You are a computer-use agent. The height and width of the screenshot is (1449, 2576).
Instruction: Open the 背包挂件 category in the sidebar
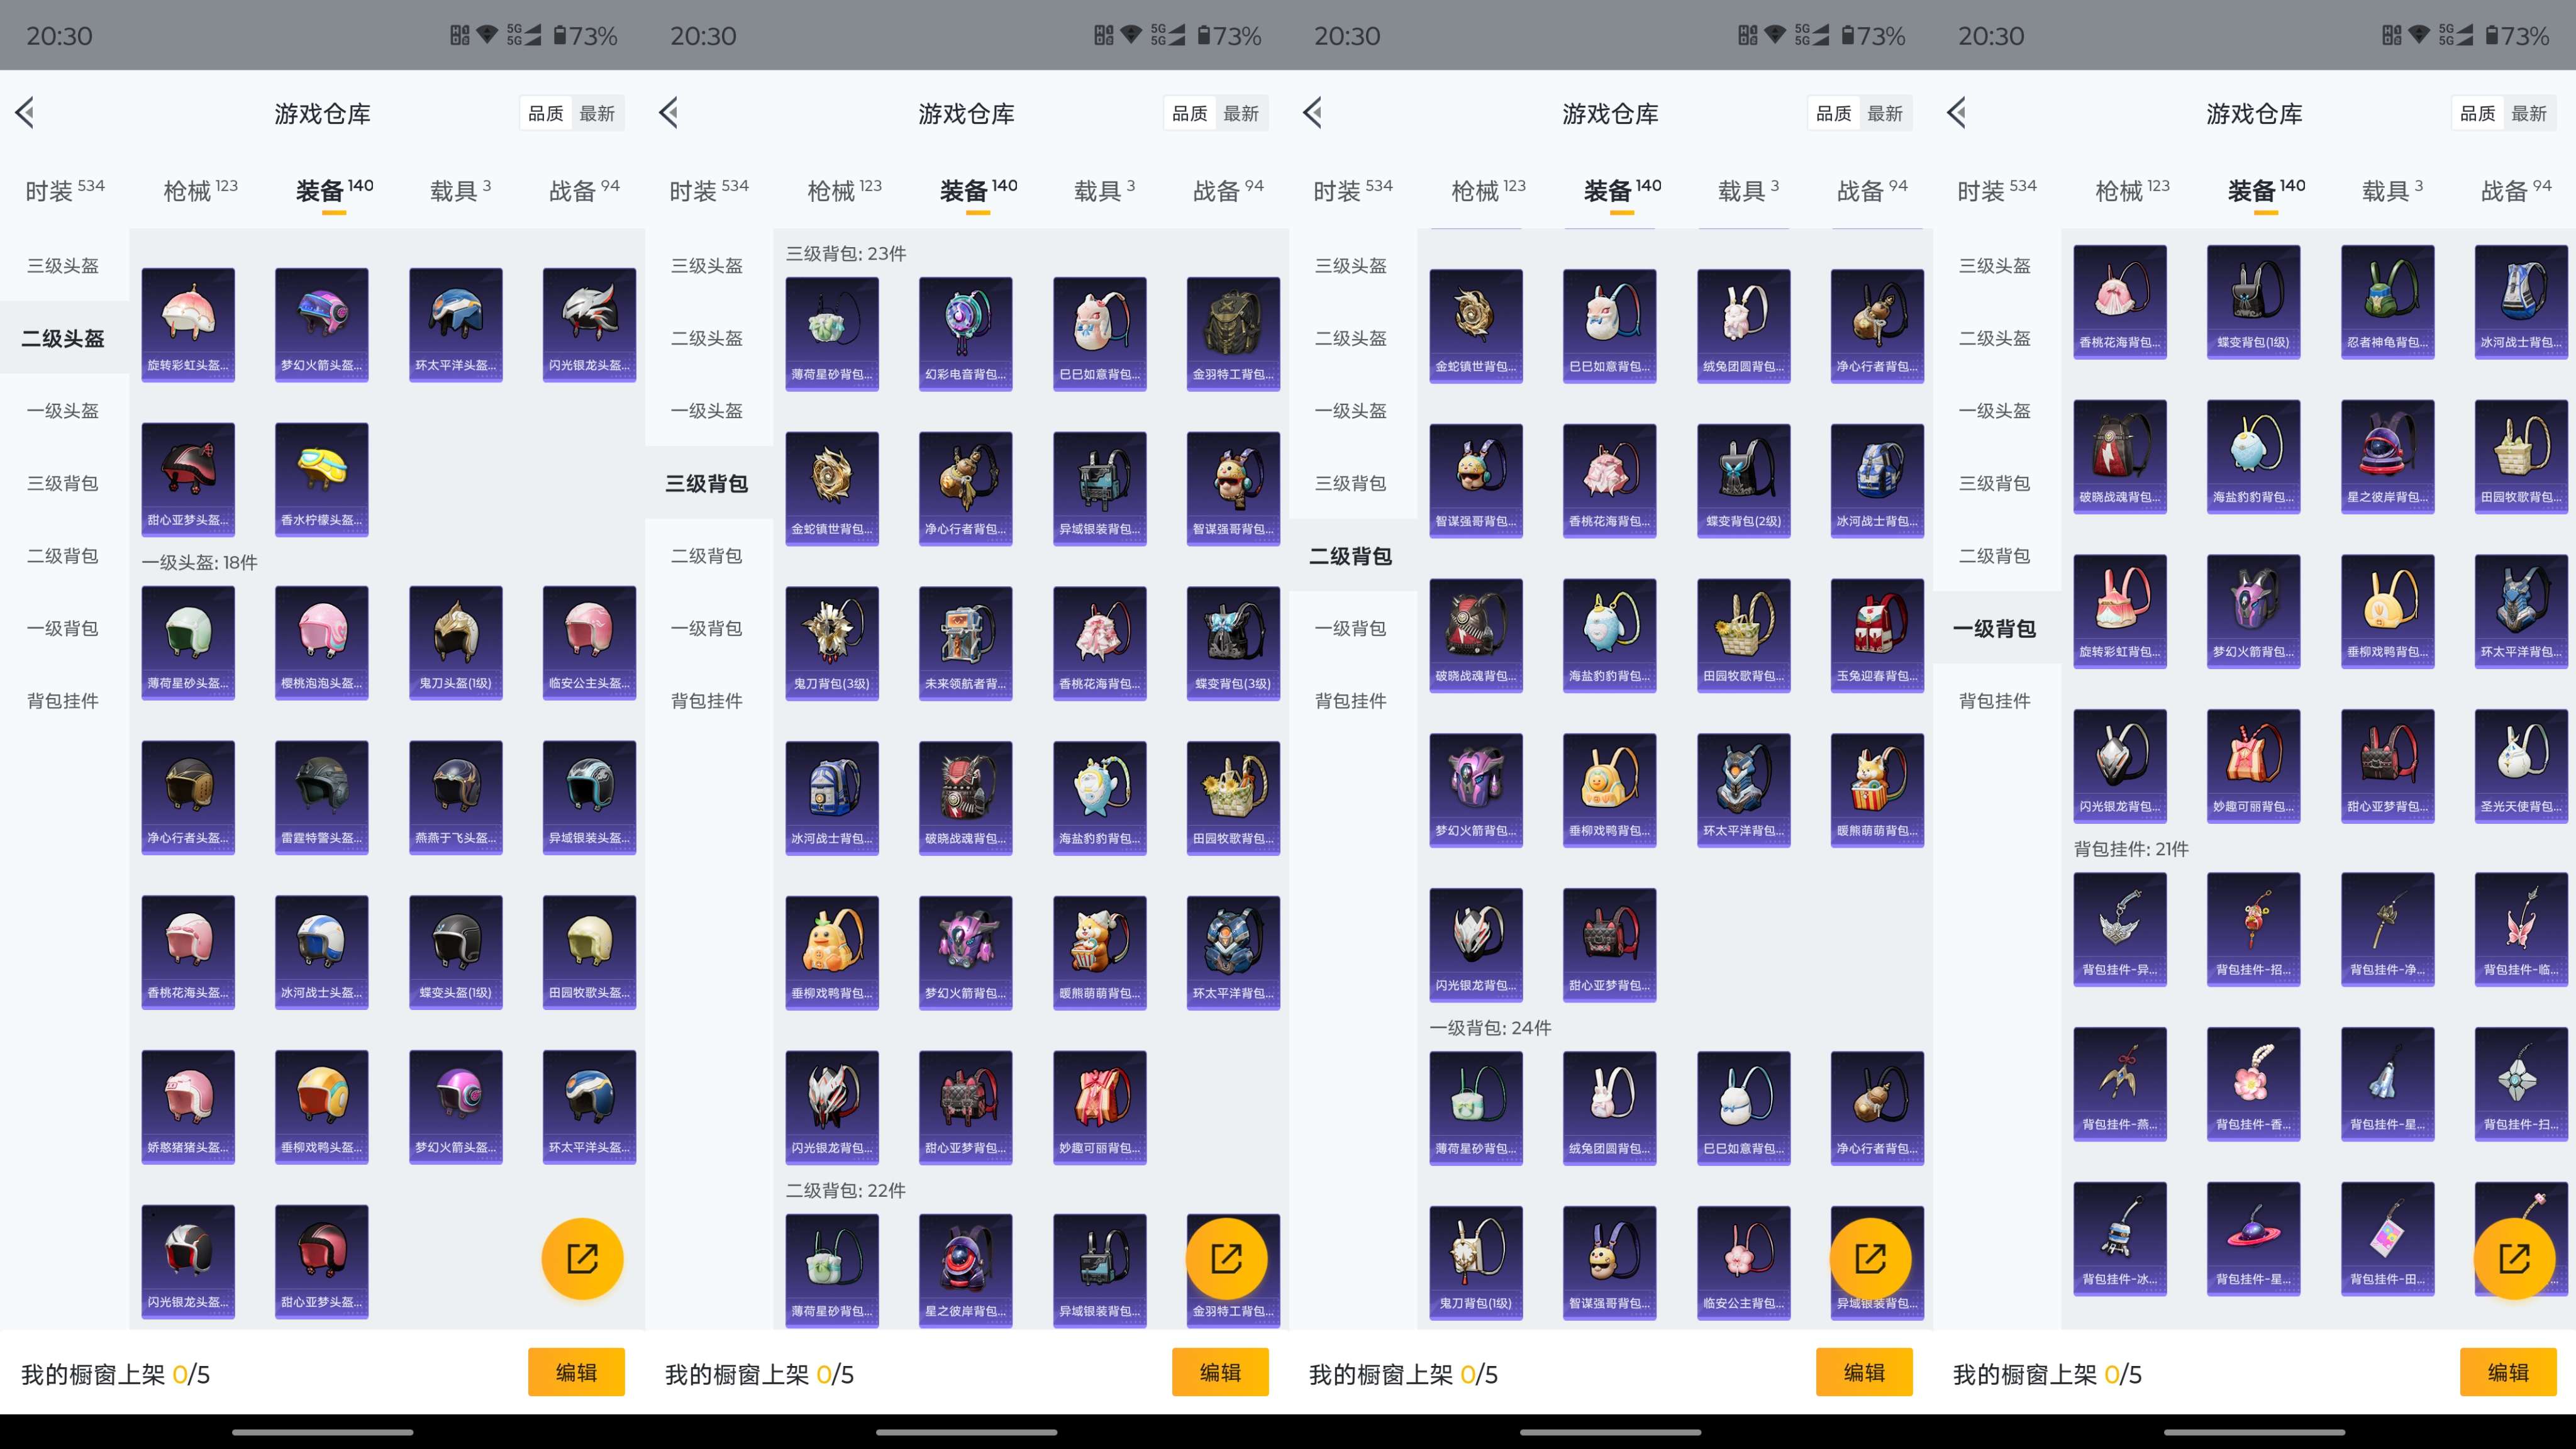pos(62,701)
